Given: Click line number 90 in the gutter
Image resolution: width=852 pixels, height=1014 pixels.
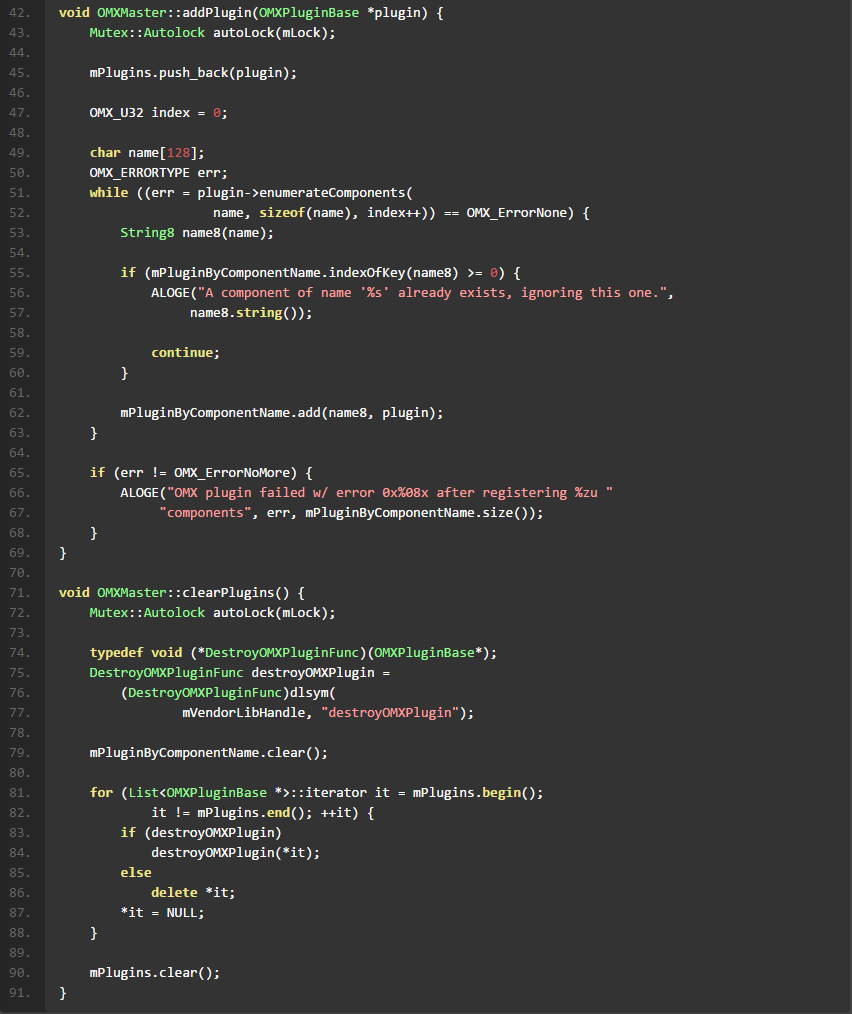Looking at the screenshot, I should pyautogui.click(x=19, y=973).
